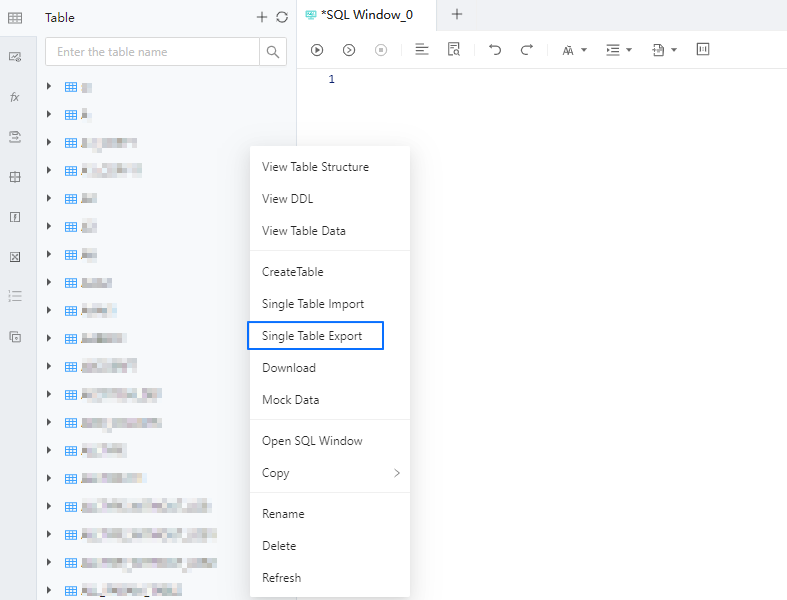Screen dimensions: 787x600
Task: Open the Function (fx) sidebar icon
Action: point(15,97)
